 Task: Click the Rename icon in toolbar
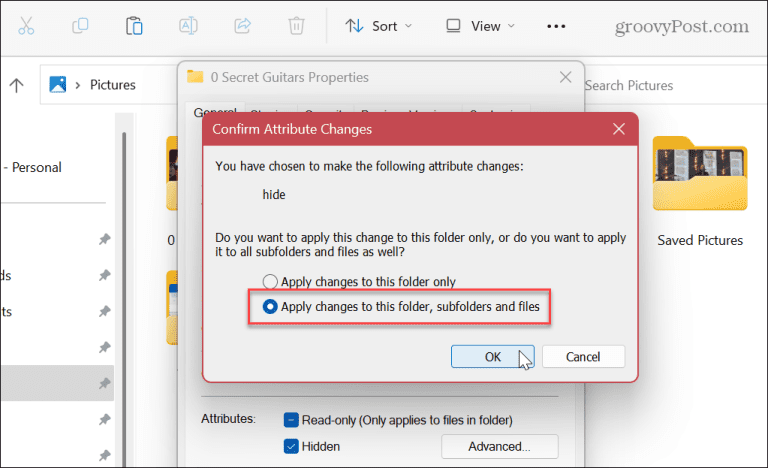pyautogui.click(x=188, y=26)
